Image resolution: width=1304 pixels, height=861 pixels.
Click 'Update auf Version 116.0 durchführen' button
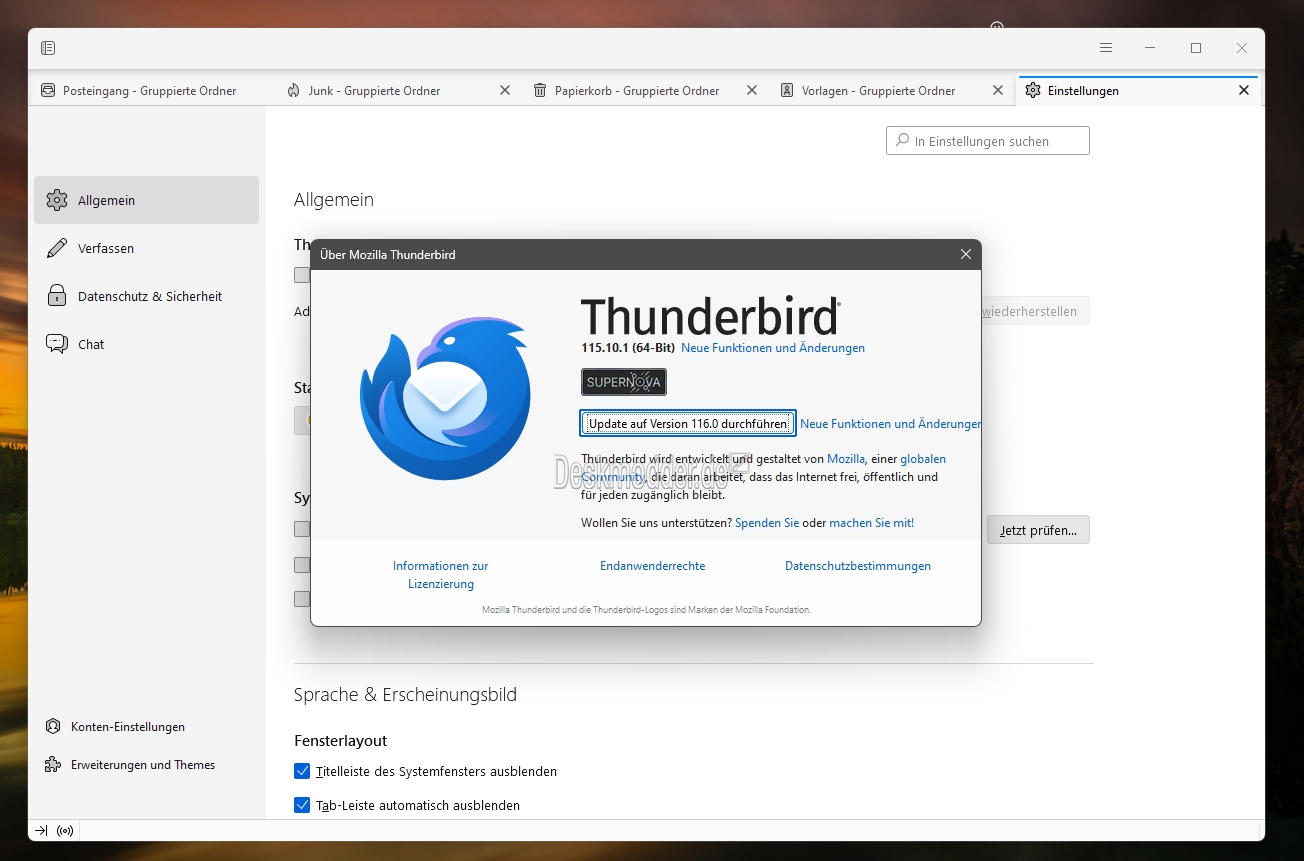pyautogui.click(x=688, y=423)
